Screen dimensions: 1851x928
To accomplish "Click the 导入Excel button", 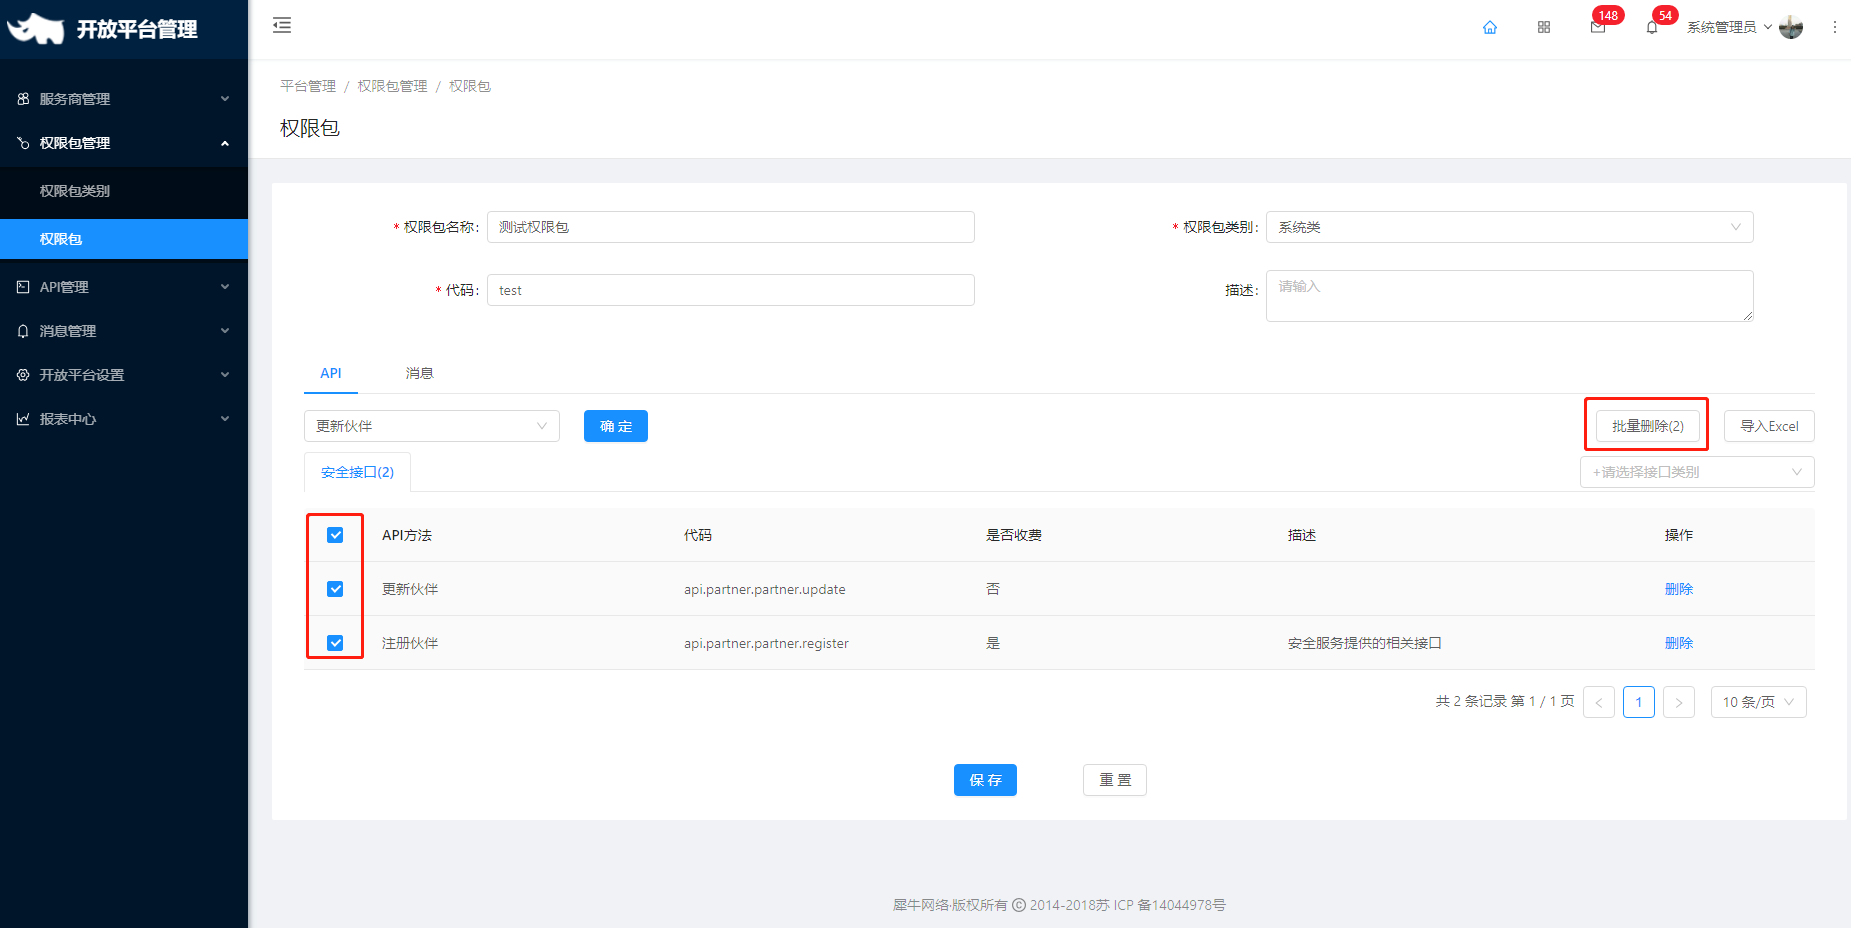I will [x=1769, y=426].
